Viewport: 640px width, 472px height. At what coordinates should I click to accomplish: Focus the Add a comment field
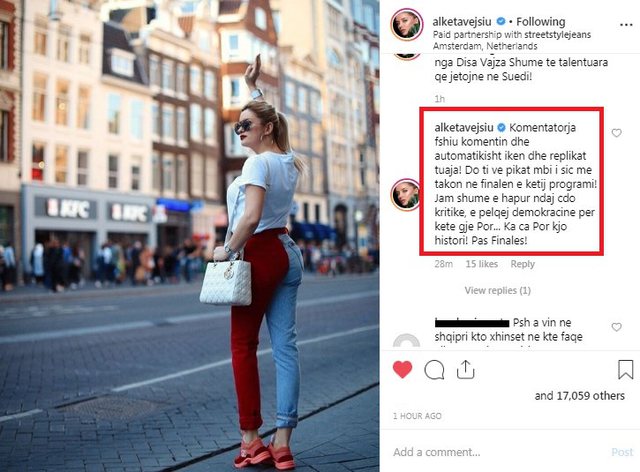point(498,452)
